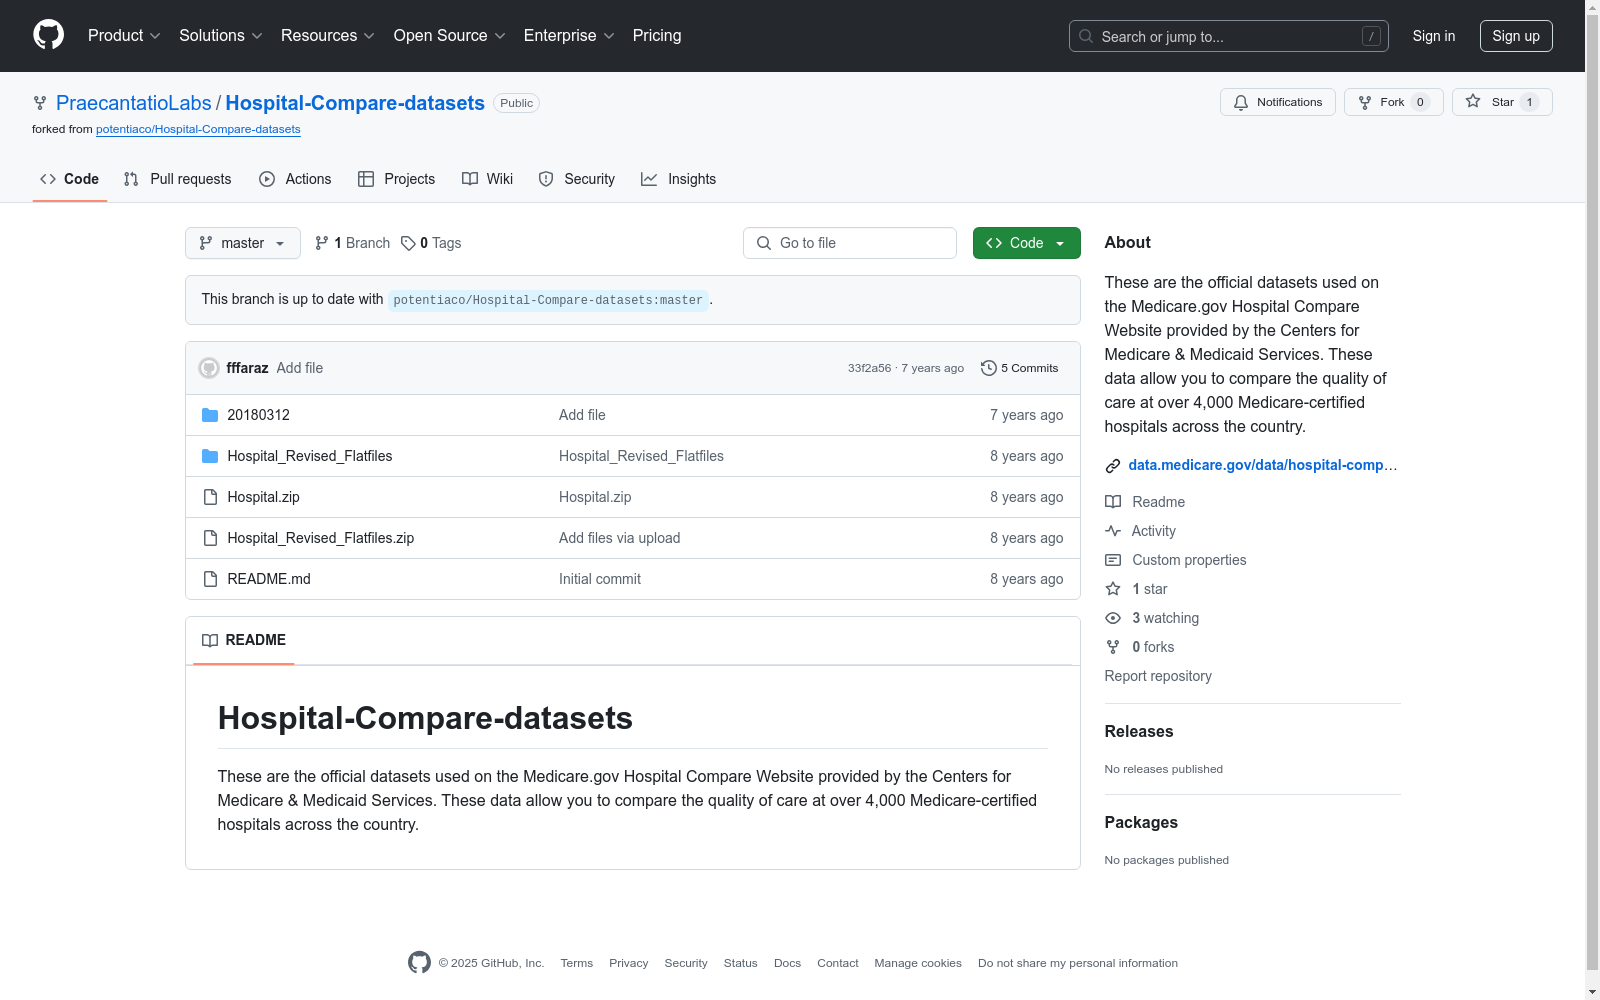The height and width of the screenshot is (1000, 1600).
Task: Go to the Pricing page
Action: point(657,36)
